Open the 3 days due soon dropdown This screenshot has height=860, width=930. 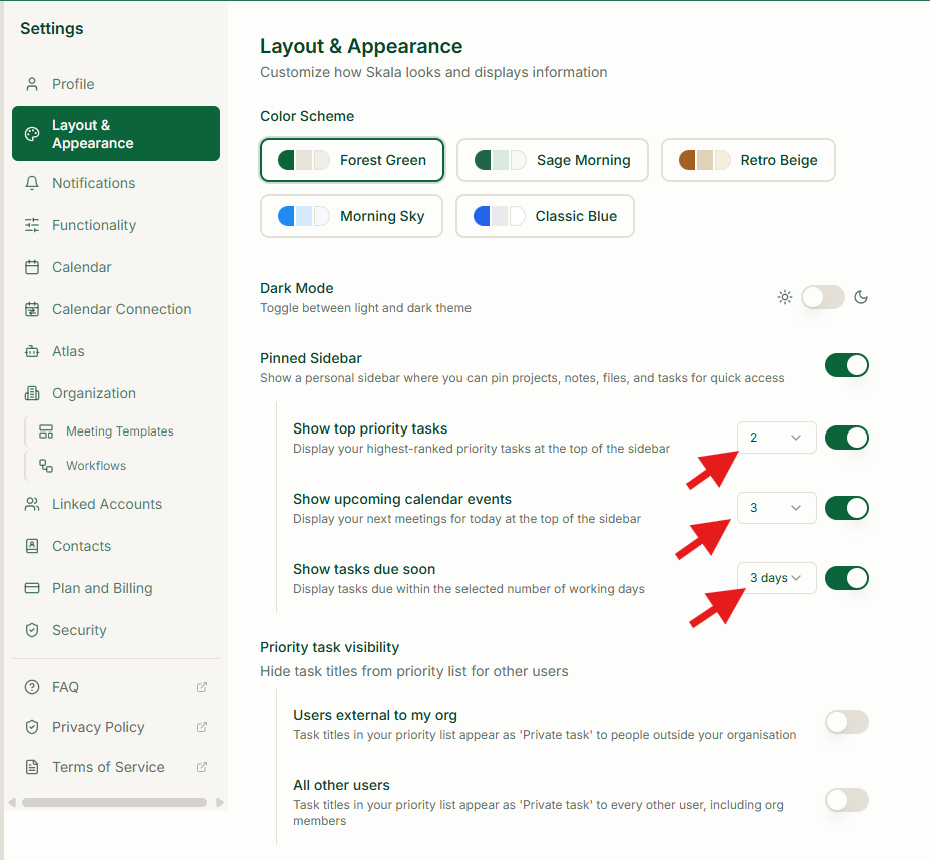tap(776, 578)
